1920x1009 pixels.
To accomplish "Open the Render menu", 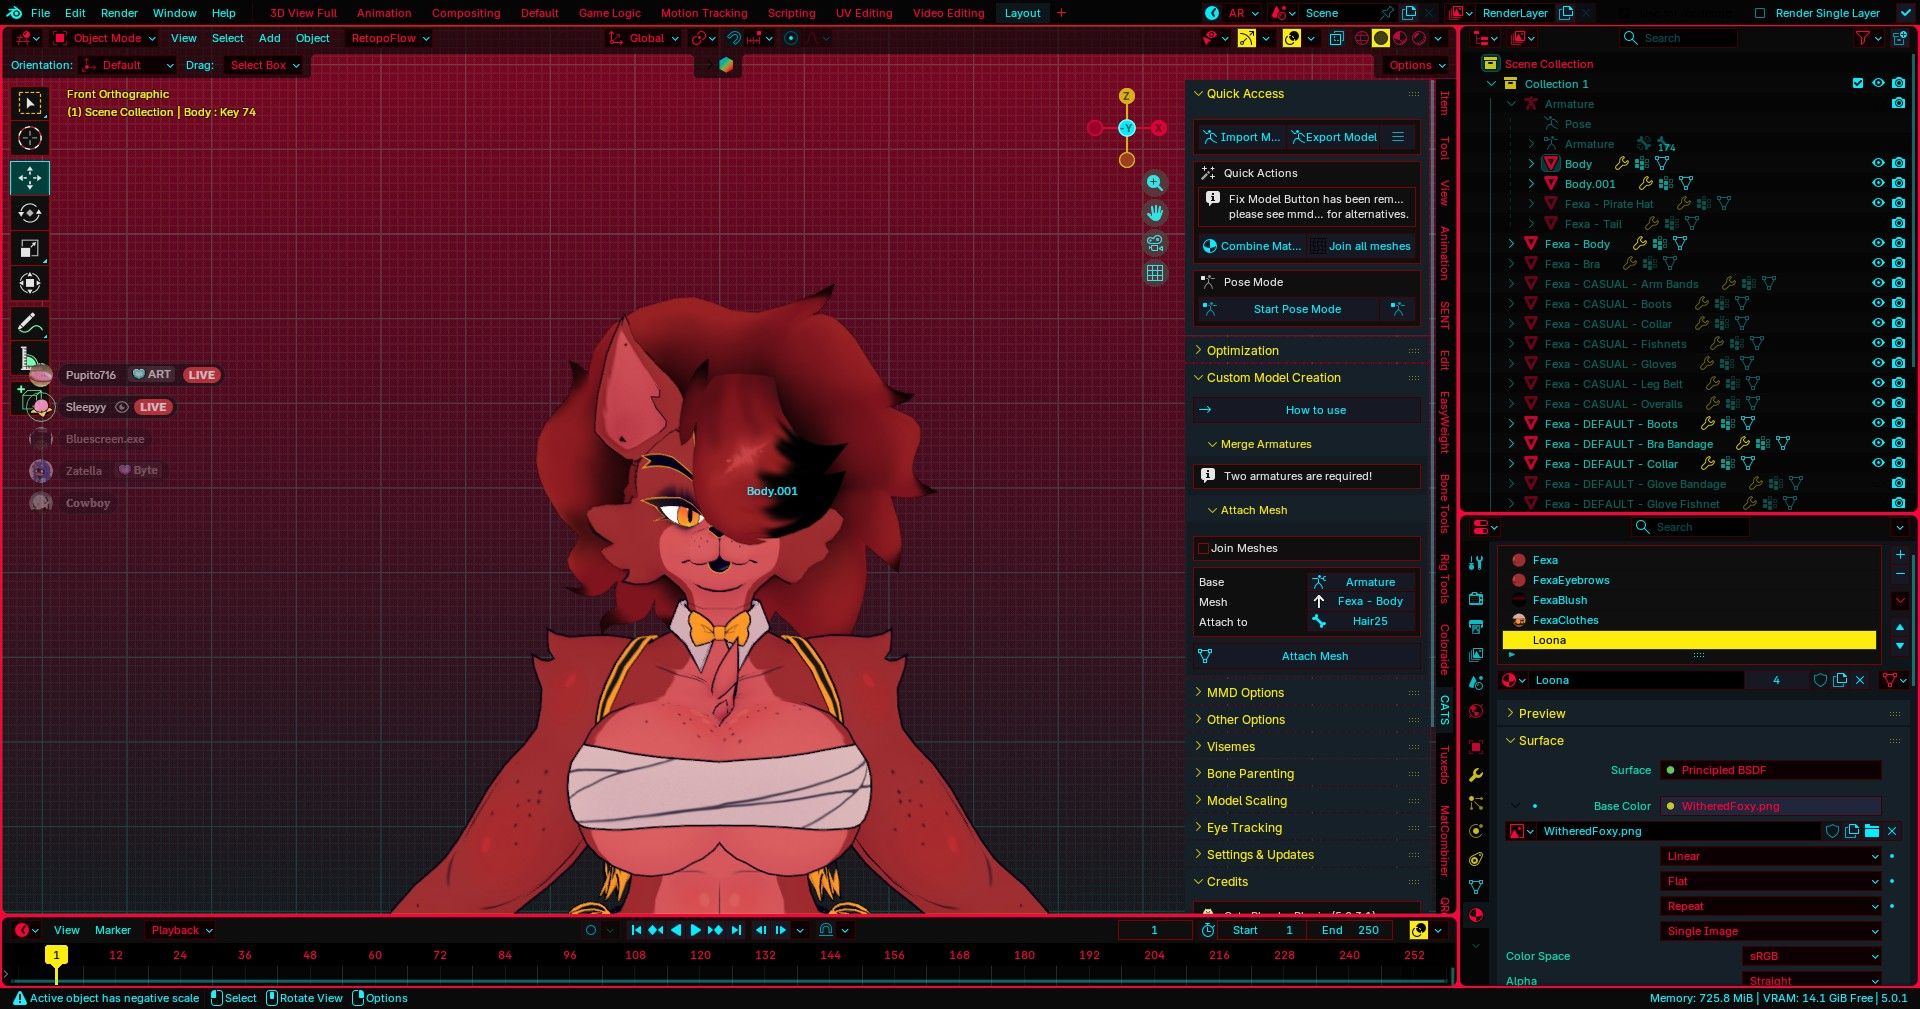I will pyautogui.click(x=119, y=13).
